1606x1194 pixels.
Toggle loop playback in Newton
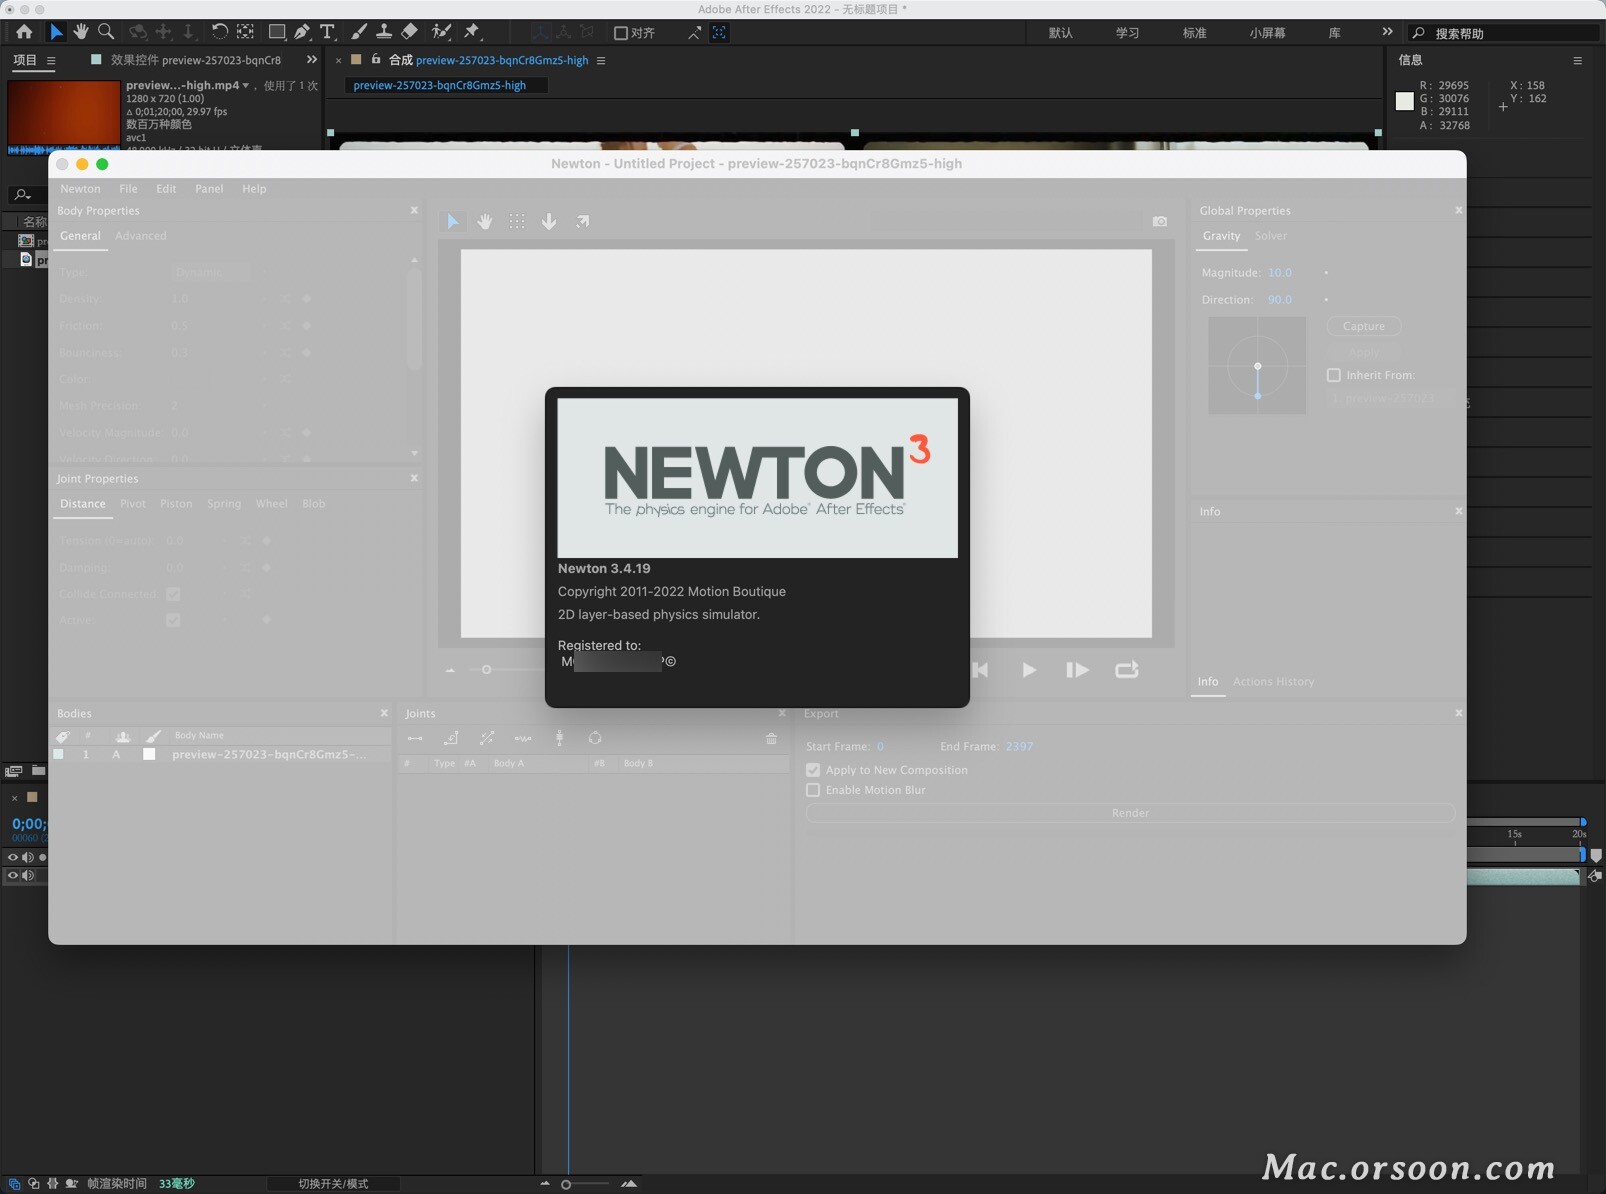click(x=1127, y=670)
